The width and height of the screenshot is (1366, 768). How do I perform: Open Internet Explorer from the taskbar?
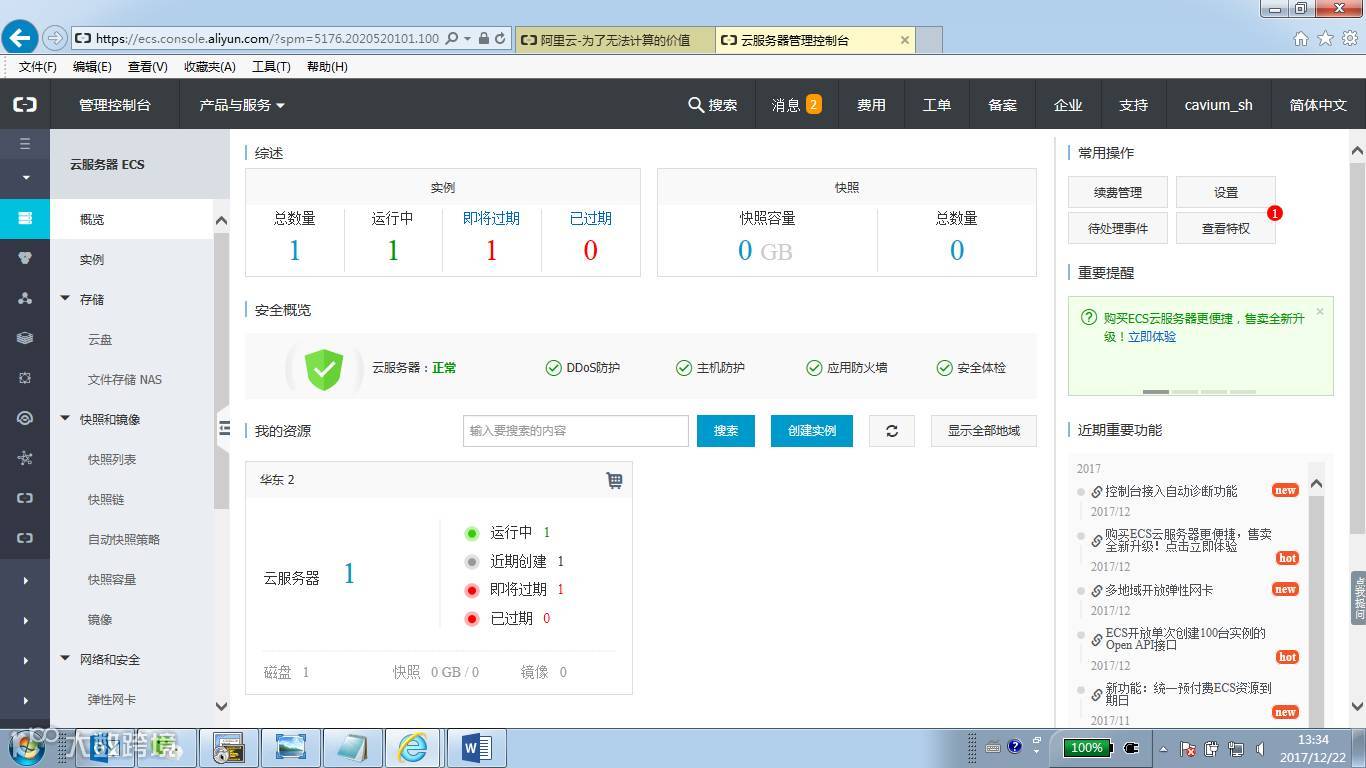412,748
